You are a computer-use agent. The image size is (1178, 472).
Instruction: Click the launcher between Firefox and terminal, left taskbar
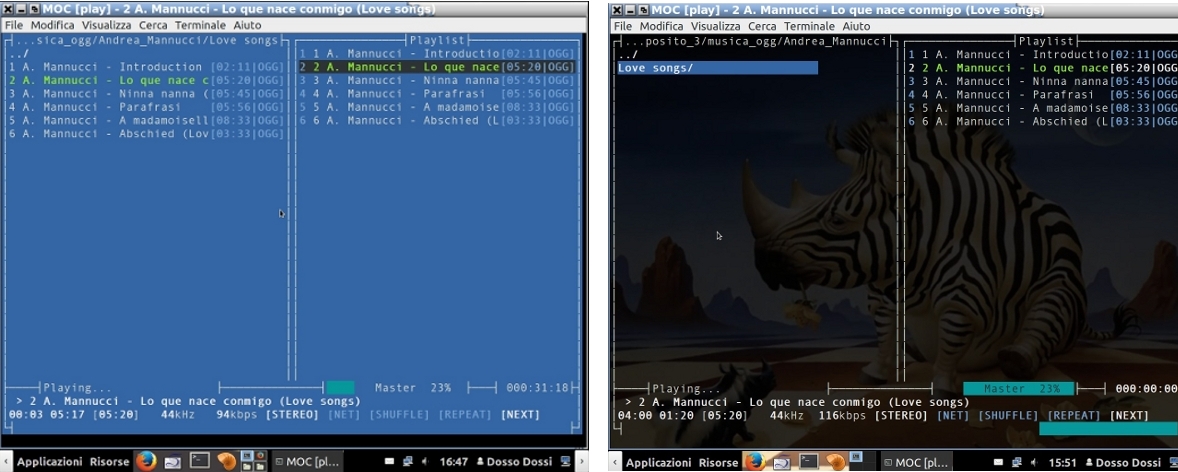173,461
